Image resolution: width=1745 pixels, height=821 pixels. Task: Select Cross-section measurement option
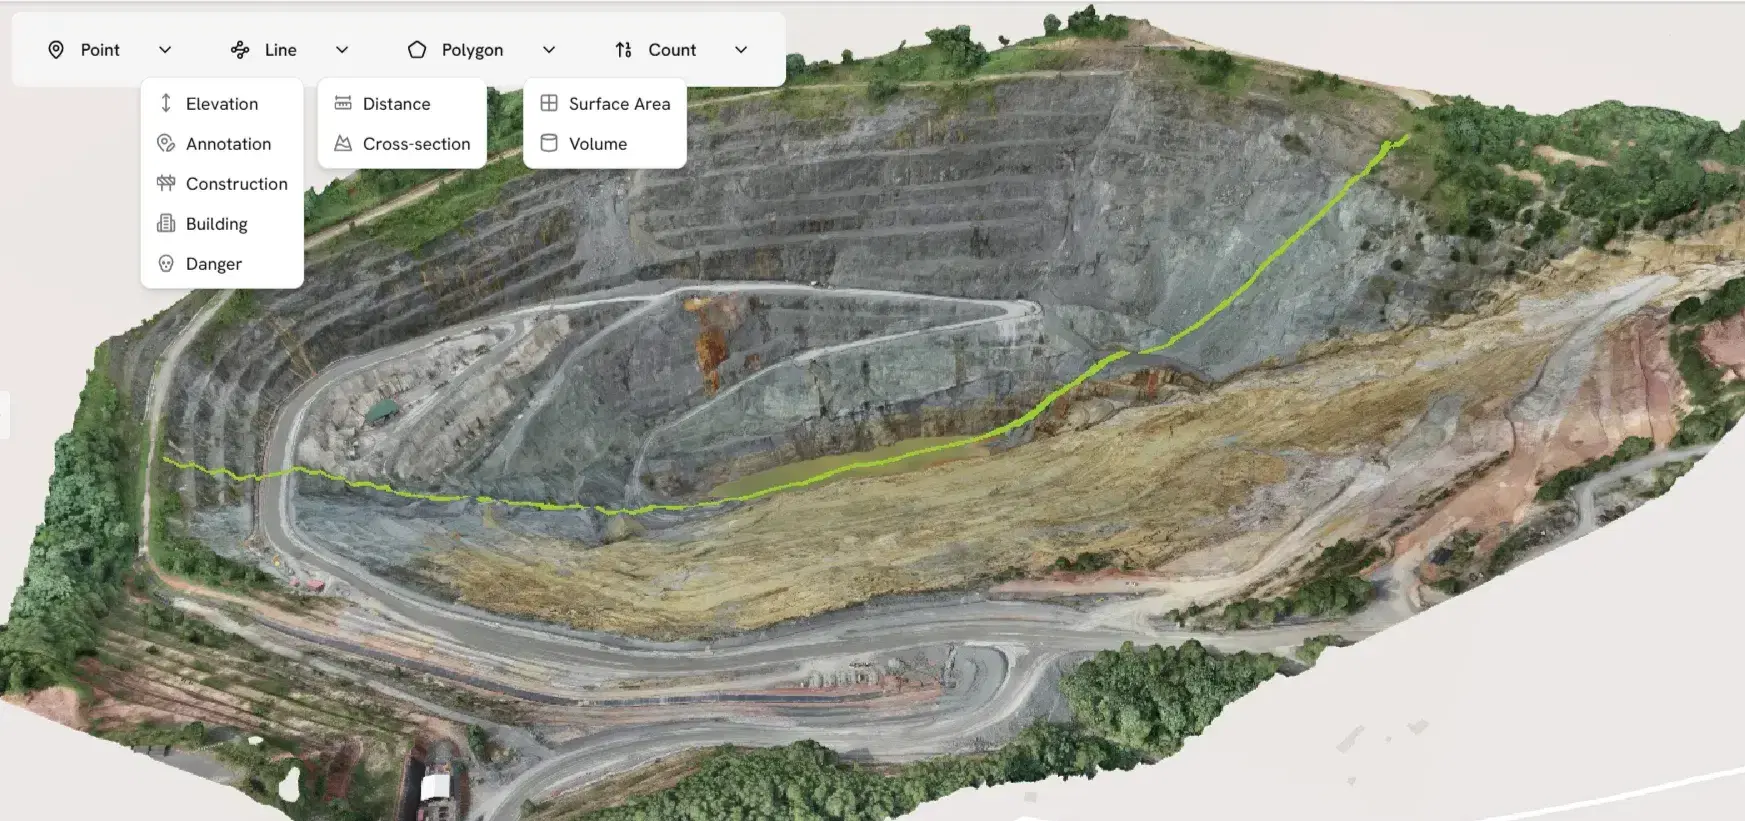click(x=402, y=144)
